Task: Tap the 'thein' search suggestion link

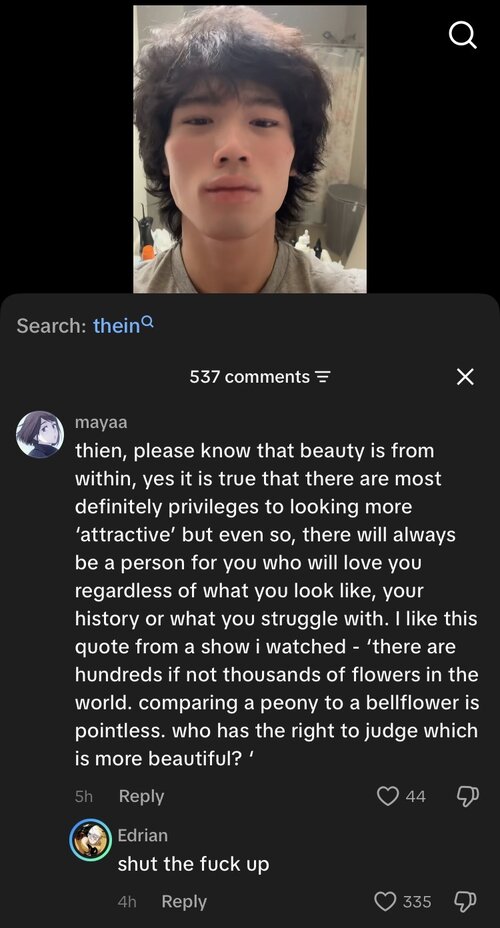Action: click(x=116, y=326)
